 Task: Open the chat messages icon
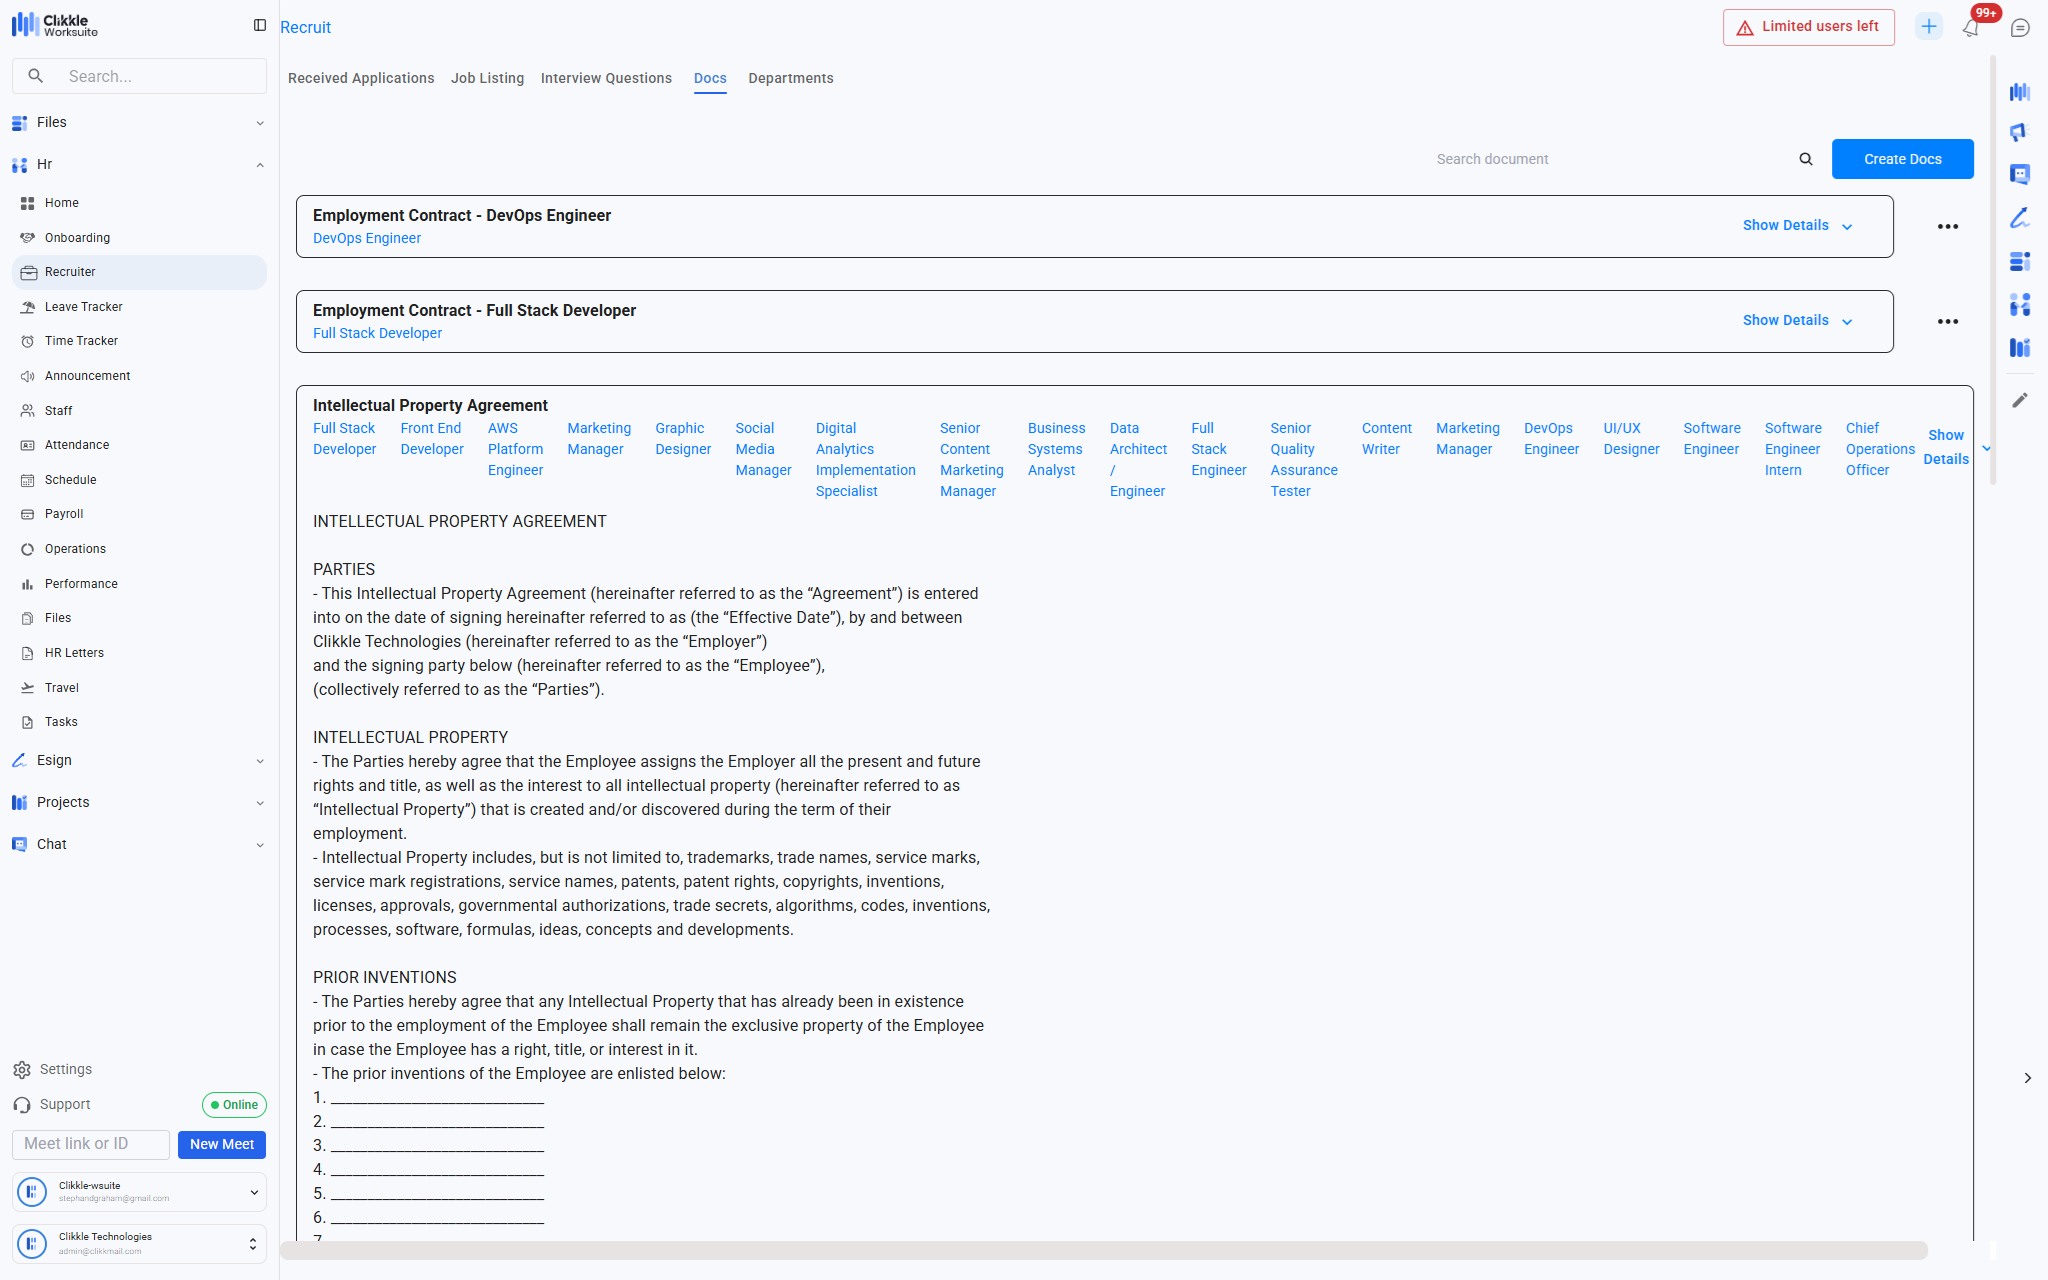pos(2020,28)
